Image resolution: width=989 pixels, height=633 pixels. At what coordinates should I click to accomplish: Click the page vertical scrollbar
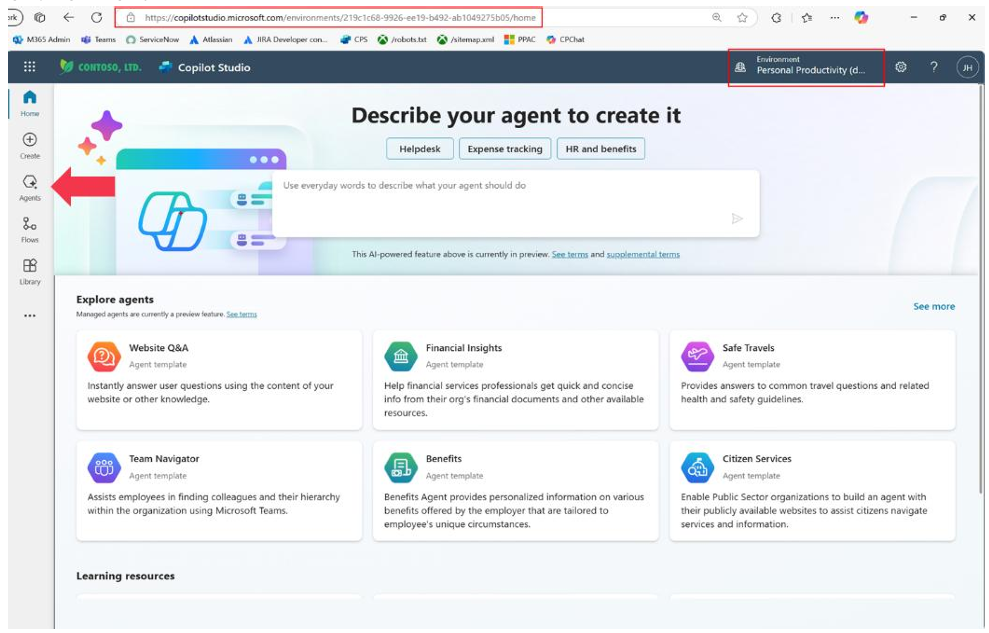click(x=981, y=290)
